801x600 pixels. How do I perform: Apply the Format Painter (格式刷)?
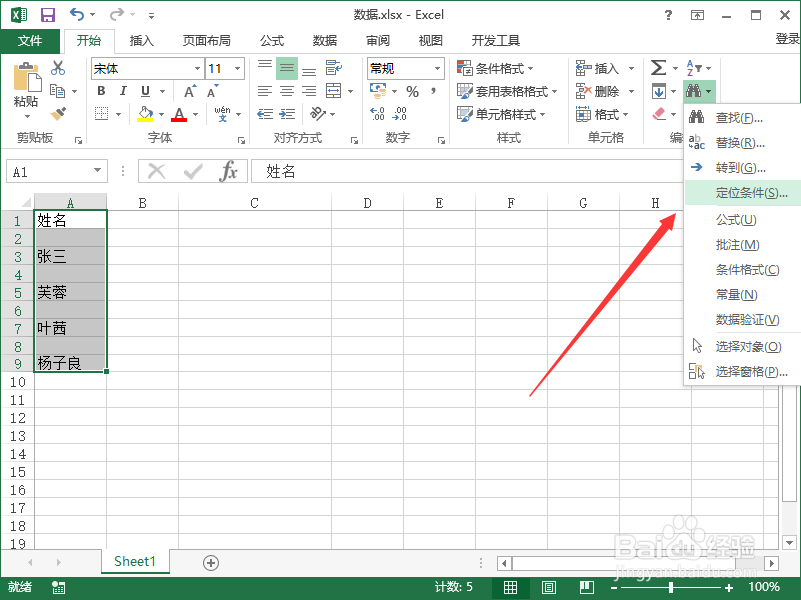coord(58,113)
